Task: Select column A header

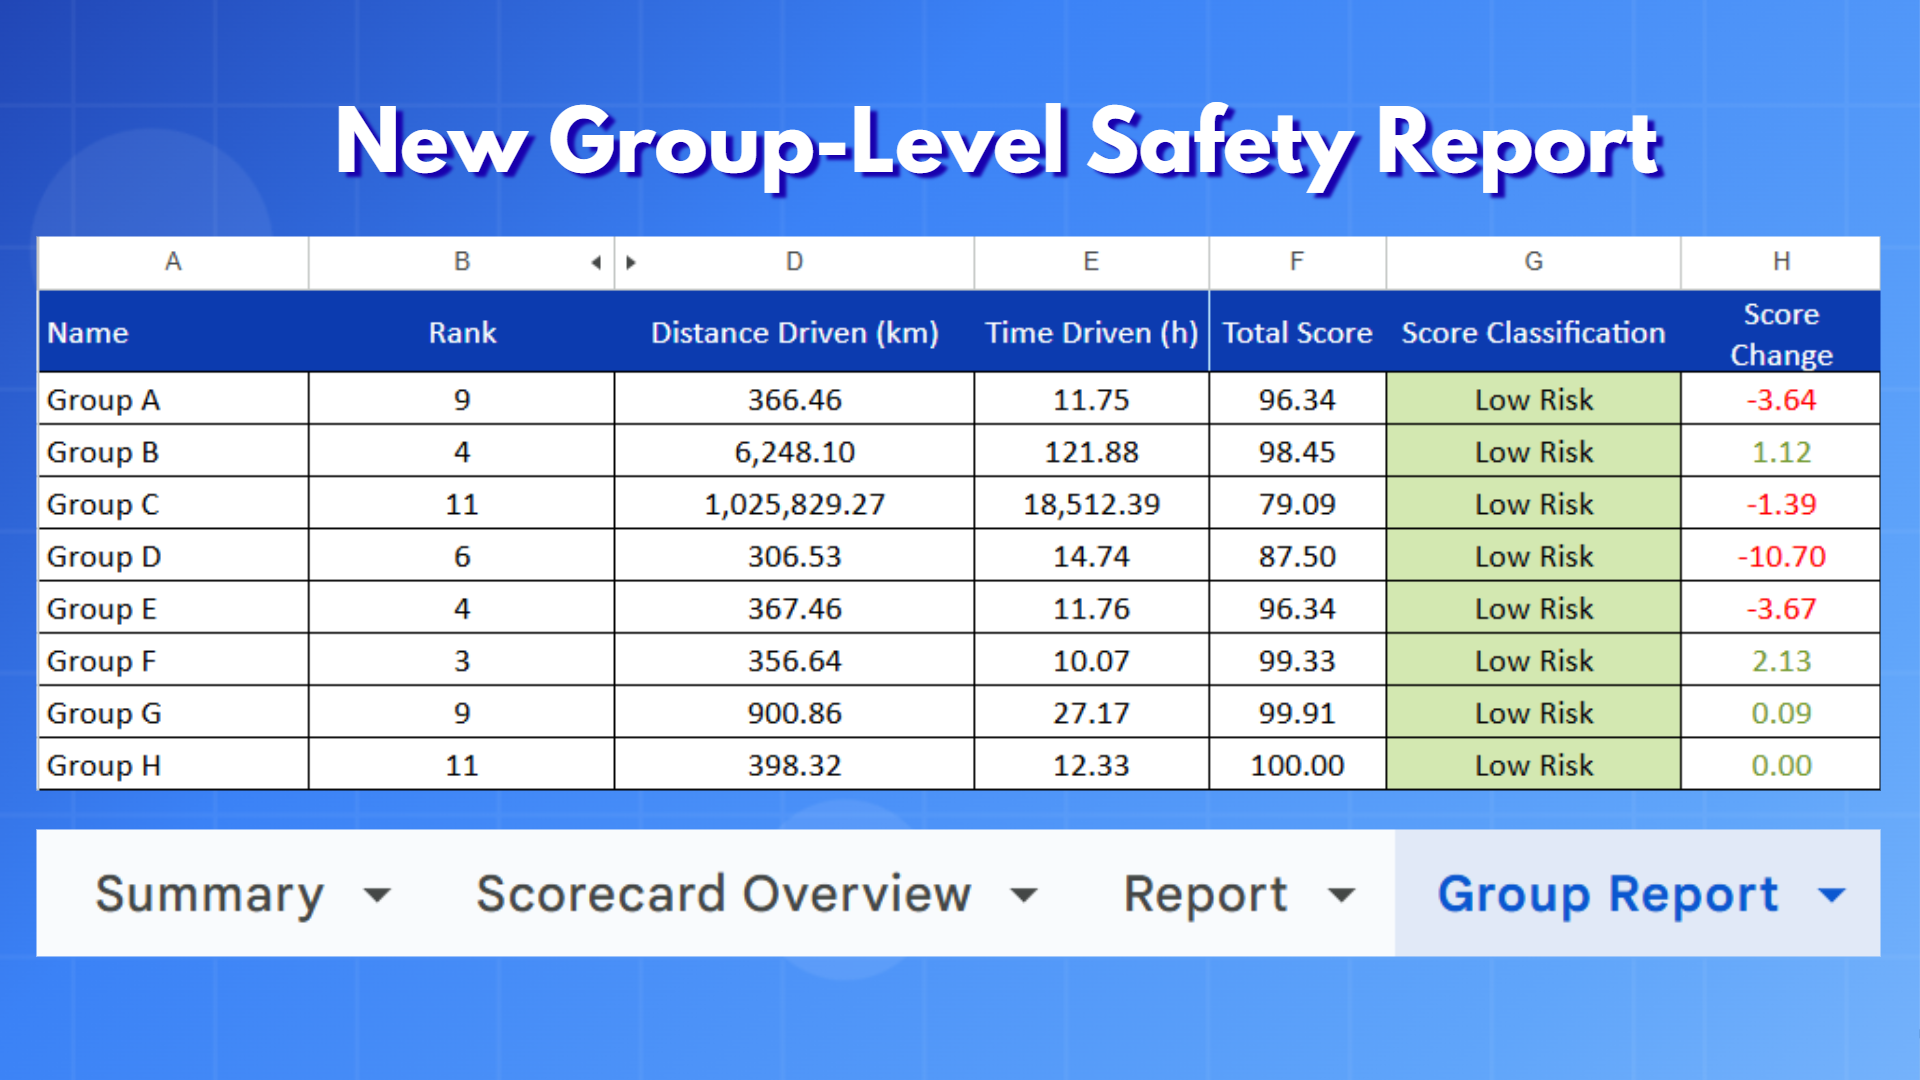Action: pyautogui.click(x=173, y=262)
